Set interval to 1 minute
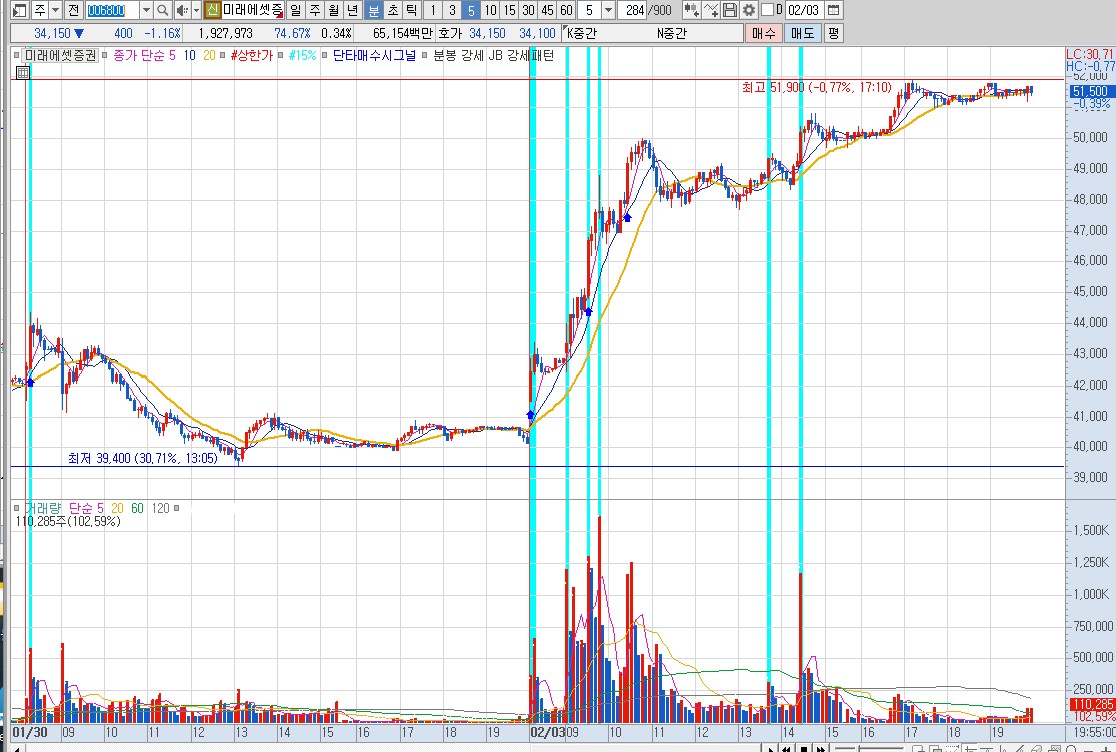 tap(433, 10)
